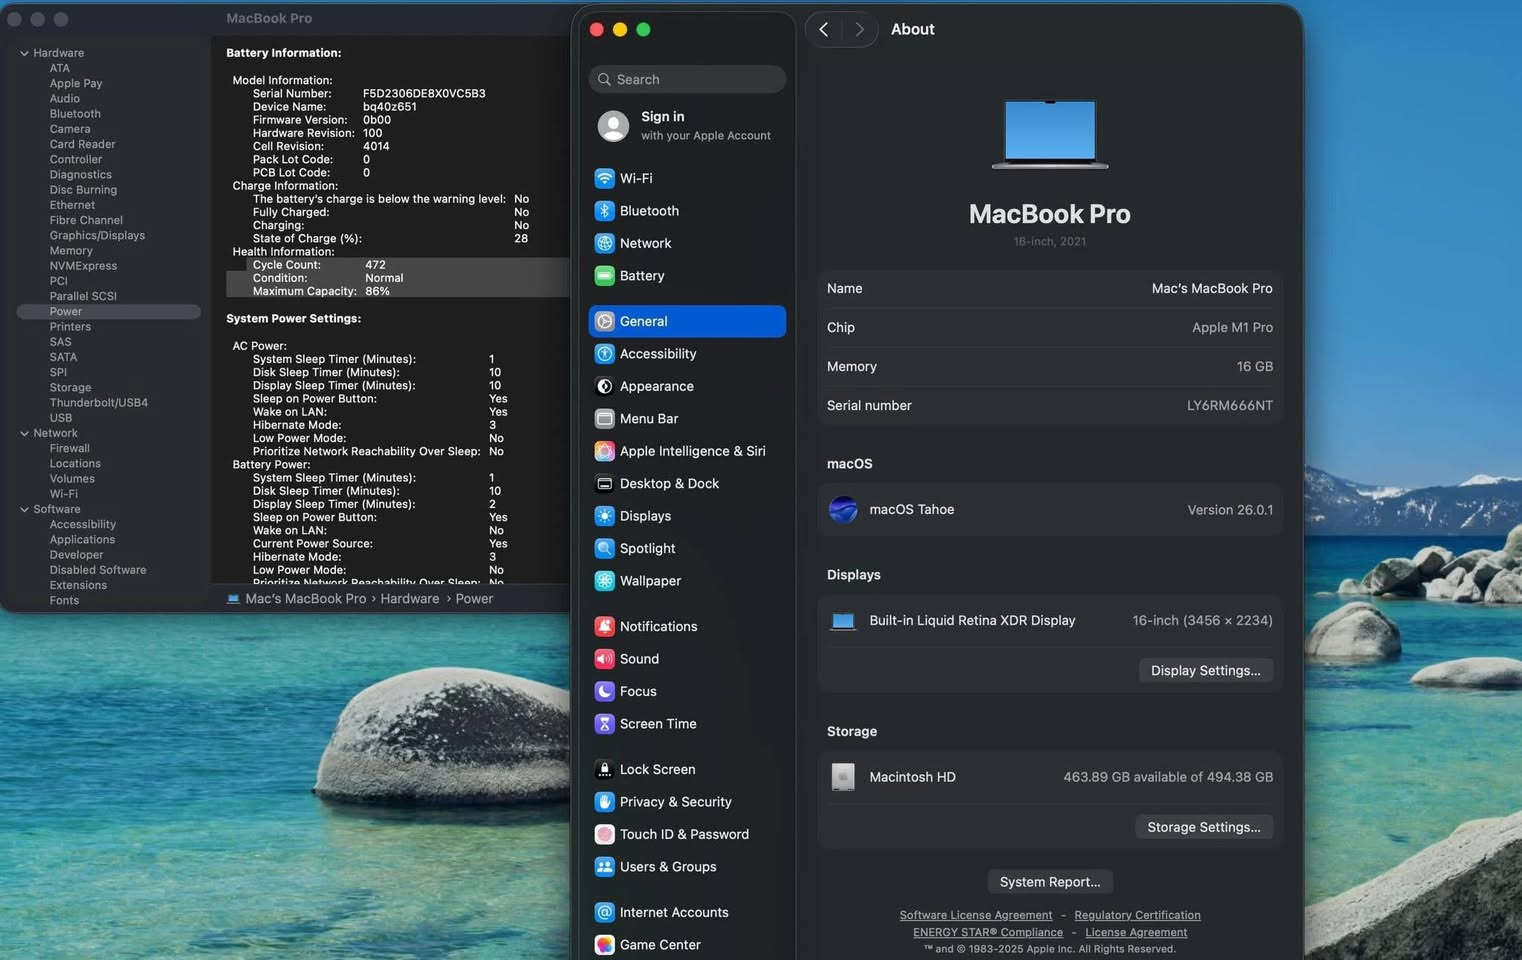Open Display Settings button
1522x960 pixels.
tap(1205, 671)
